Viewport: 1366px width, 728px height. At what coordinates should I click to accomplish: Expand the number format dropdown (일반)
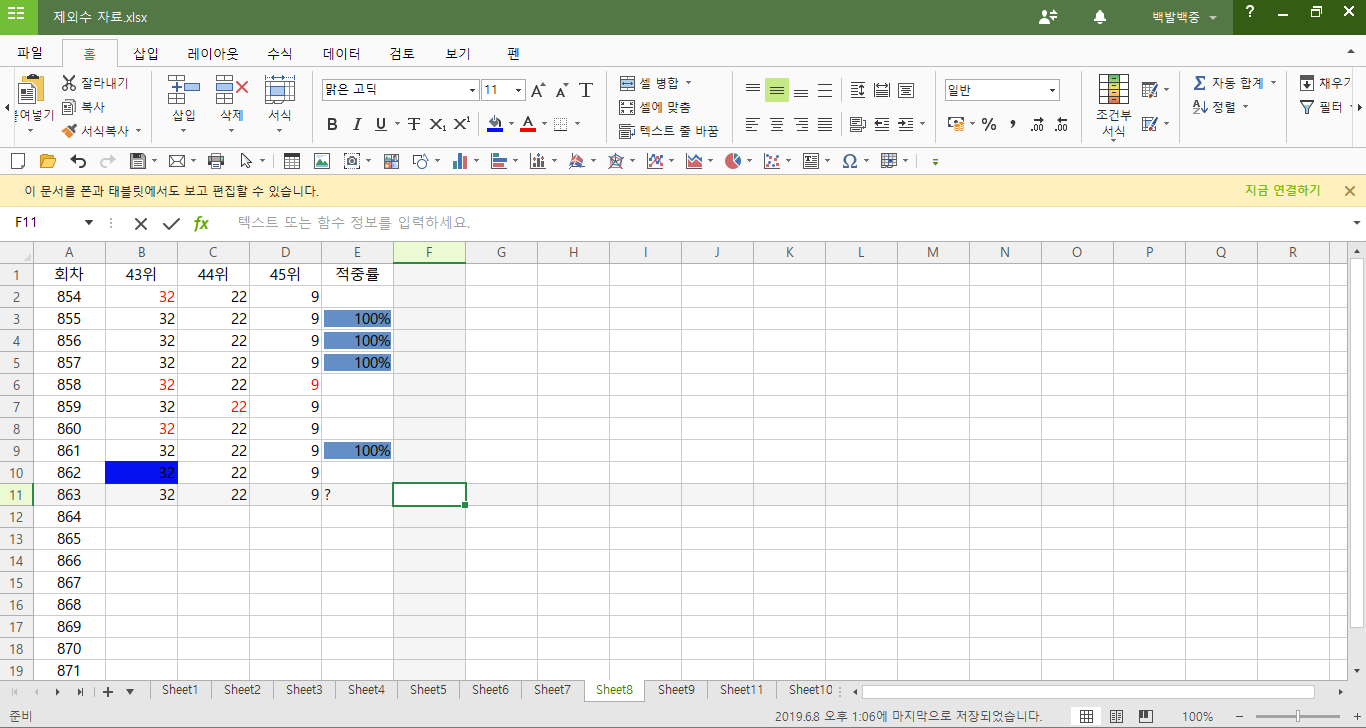[1052, 91]
